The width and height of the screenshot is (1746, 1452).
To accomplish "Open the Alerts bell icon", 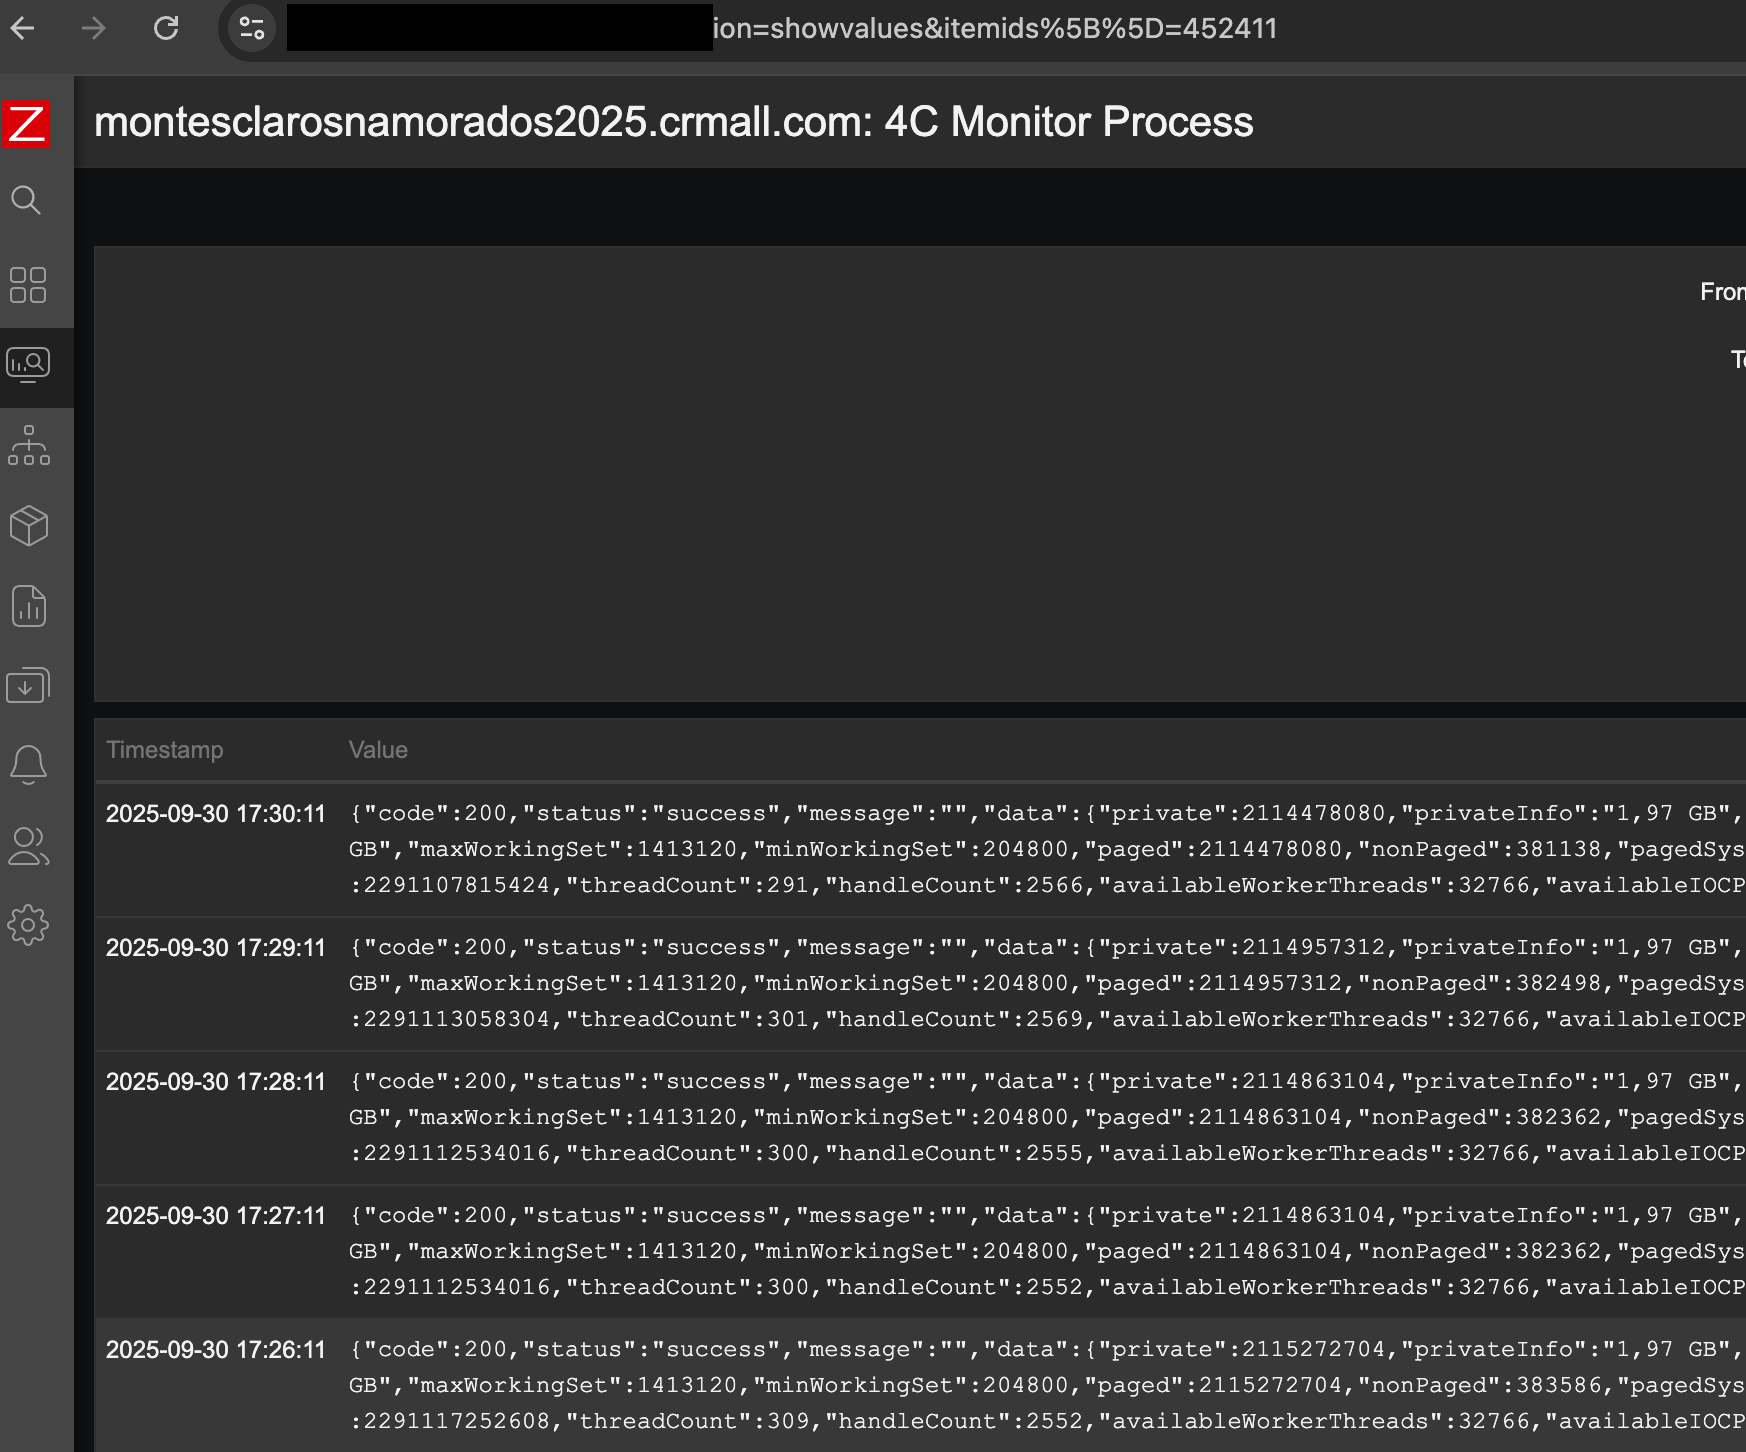I will (28, 765).
